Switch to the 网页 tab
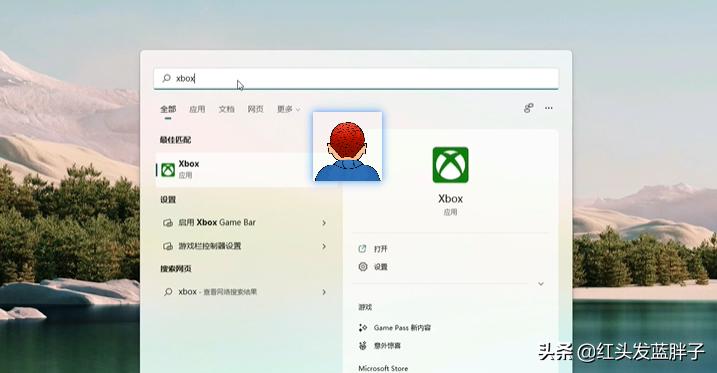The image size is (717, 373). pos(256,109)
